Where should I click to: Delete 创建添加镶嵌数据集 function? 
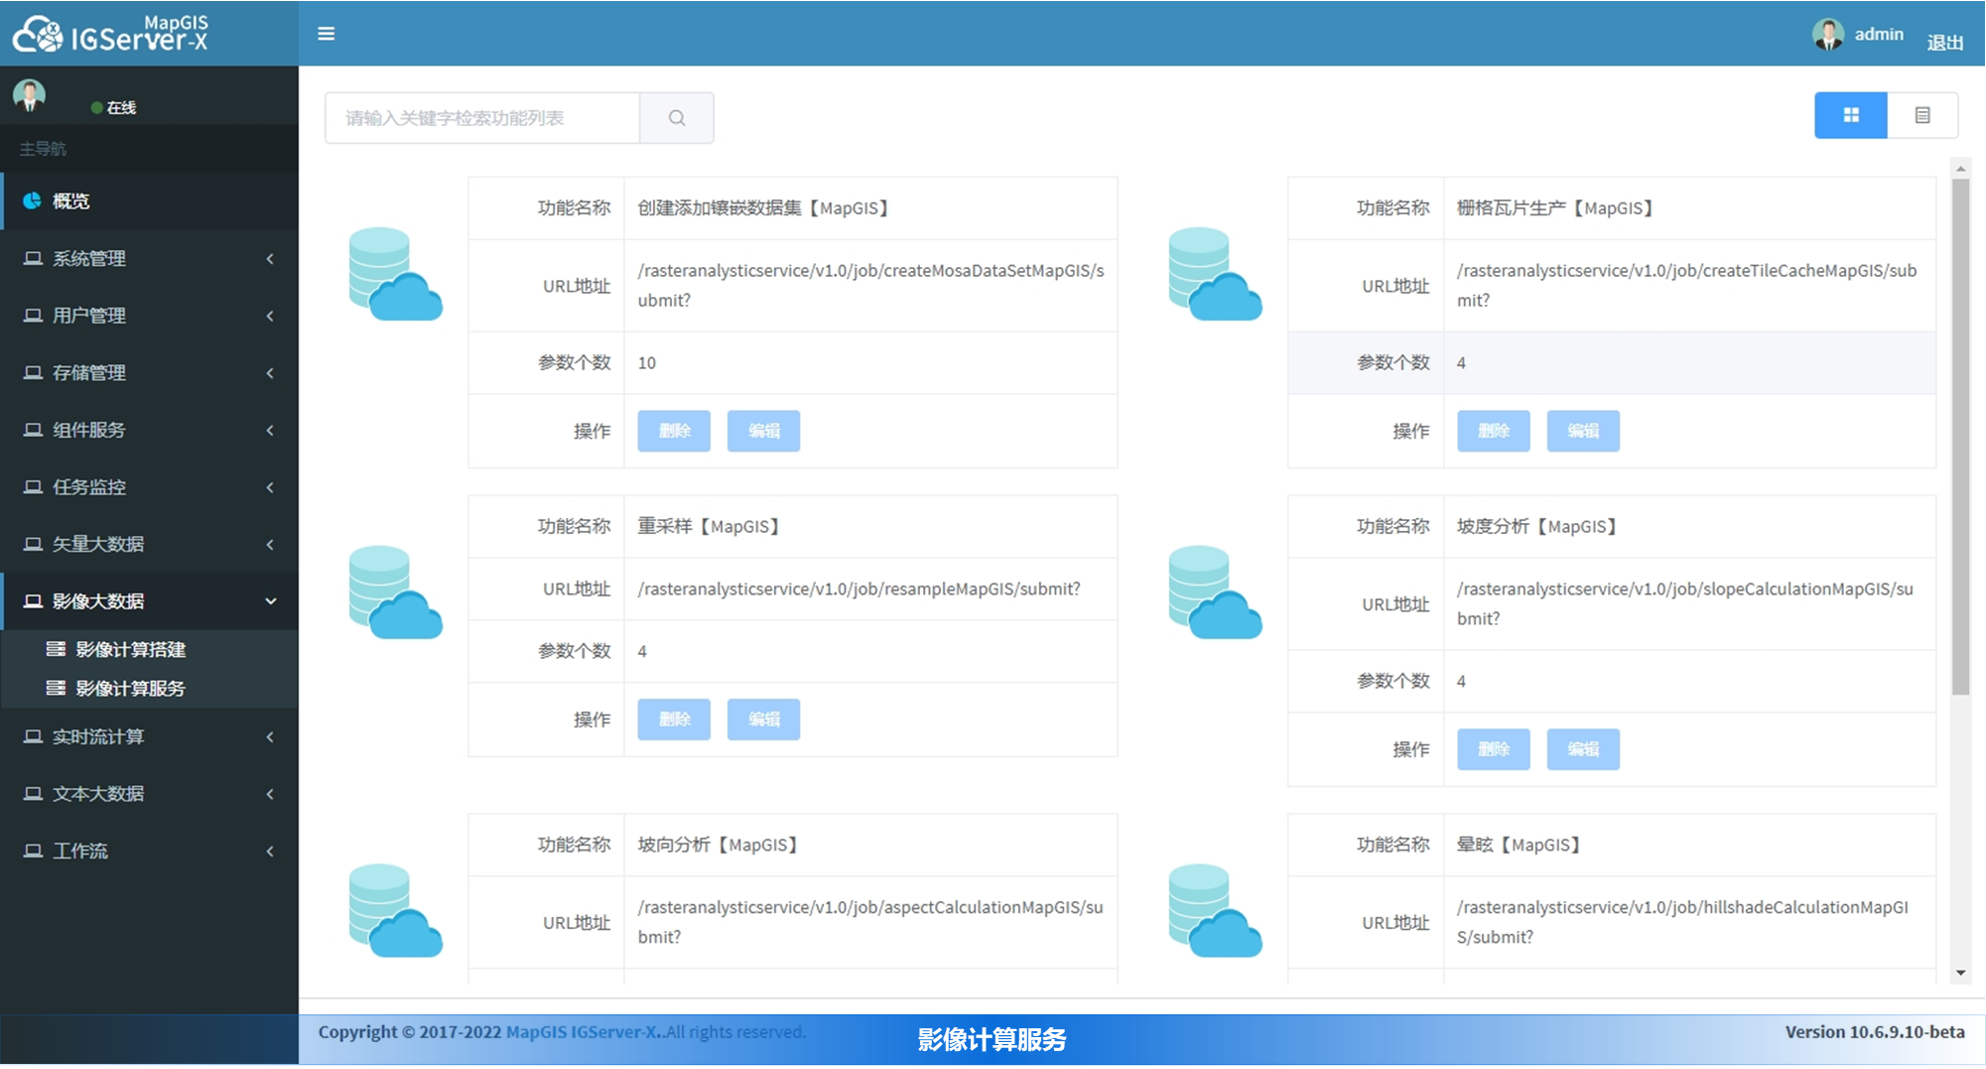coord(674,431)
